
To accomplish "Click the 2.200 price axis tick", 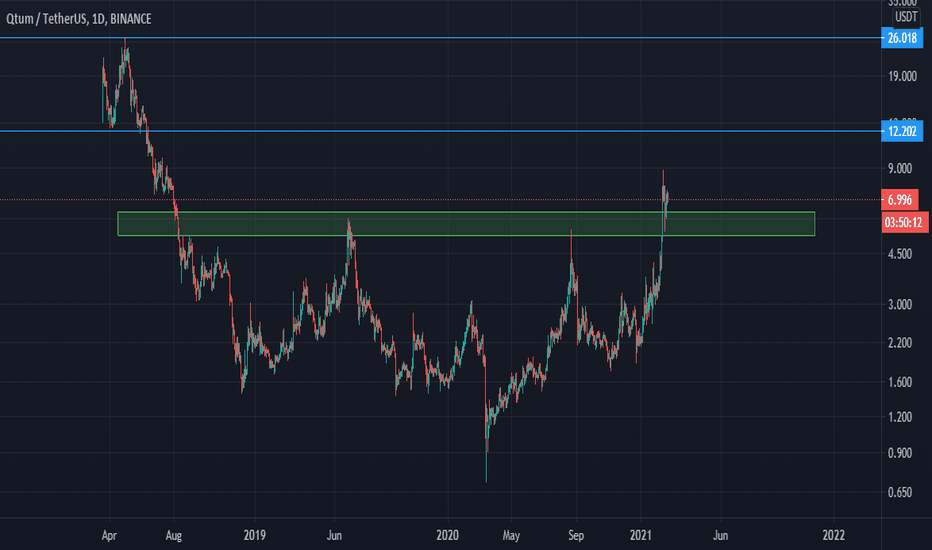I will pyautogui.click(x=900, y=342).
